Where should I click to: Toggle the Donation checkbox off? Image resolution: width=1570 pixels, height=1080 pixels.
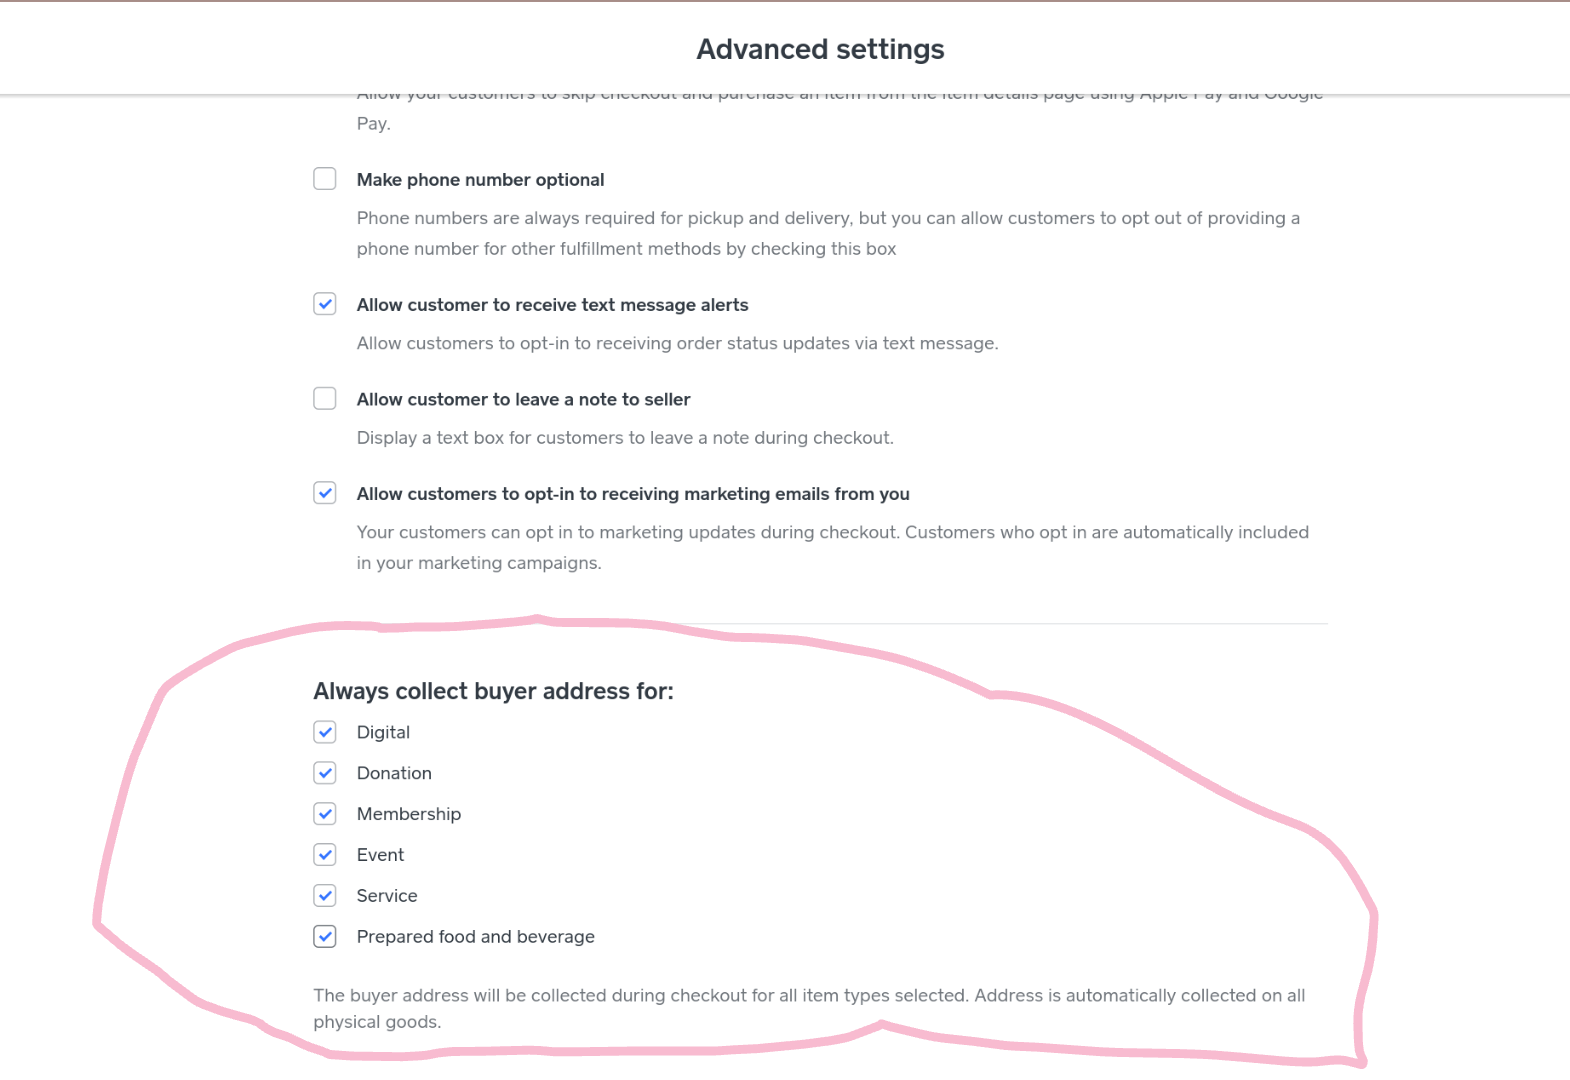(325, 773)
